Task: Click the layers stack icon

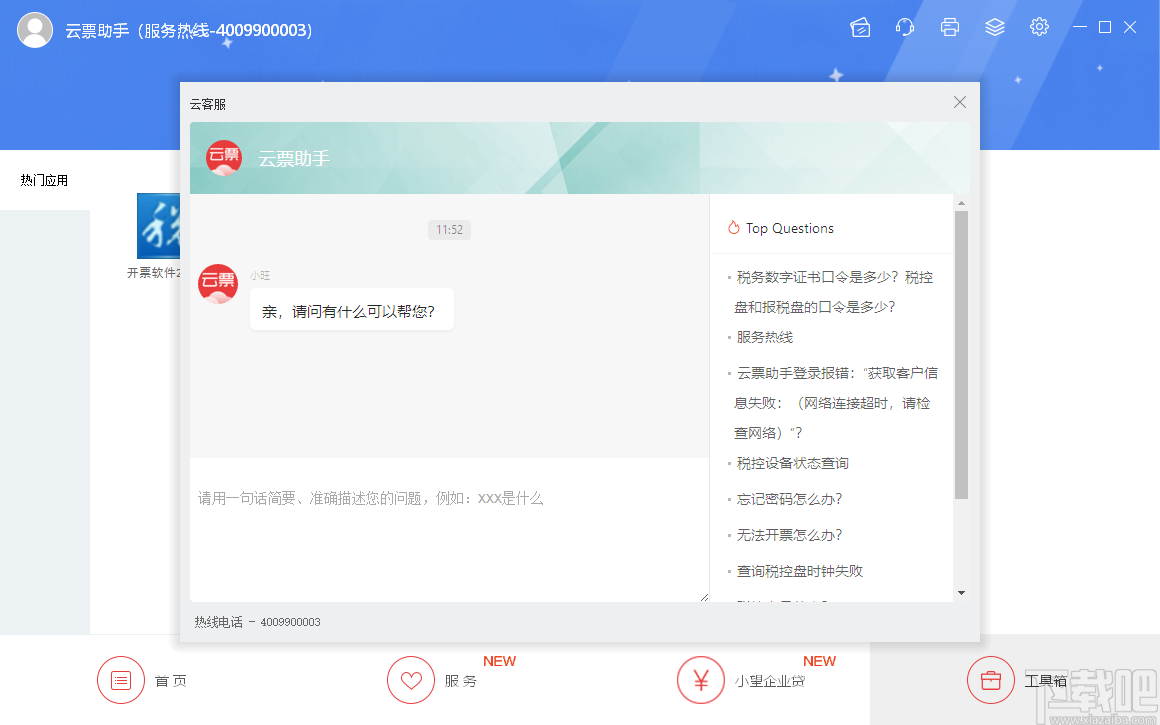Action: point(995,27)
